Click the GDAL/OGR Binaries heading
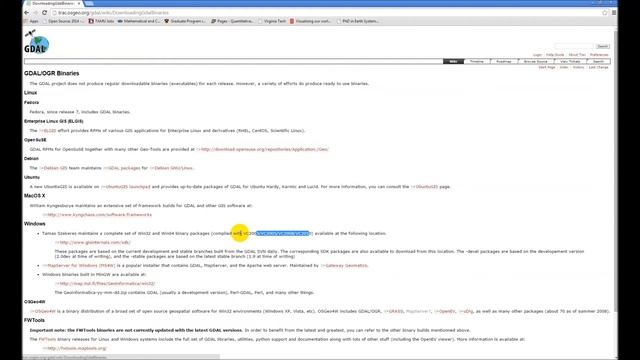The height and width of the screenshot is (360, 640). [51, 73]
